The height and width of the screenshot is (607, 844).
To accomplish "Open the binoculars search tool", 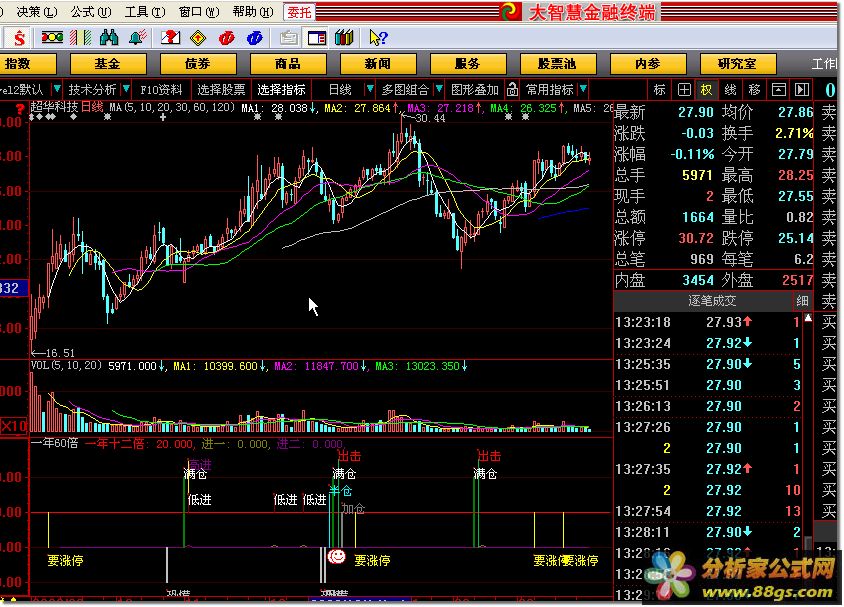I will (109, 37).
